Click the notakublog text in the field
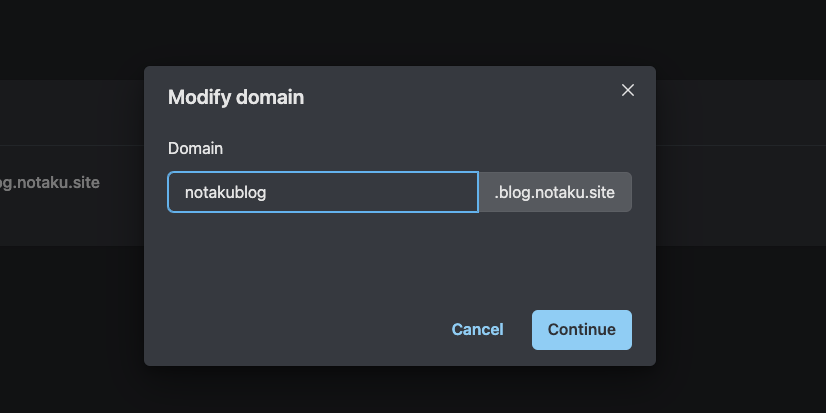 (x=225, y=192)
